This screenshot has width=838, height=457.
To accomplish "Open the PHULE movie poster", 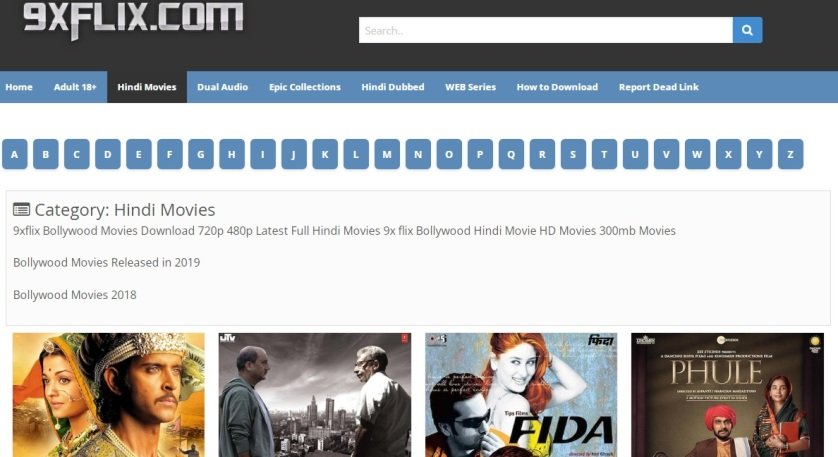I will click(727, 395).
